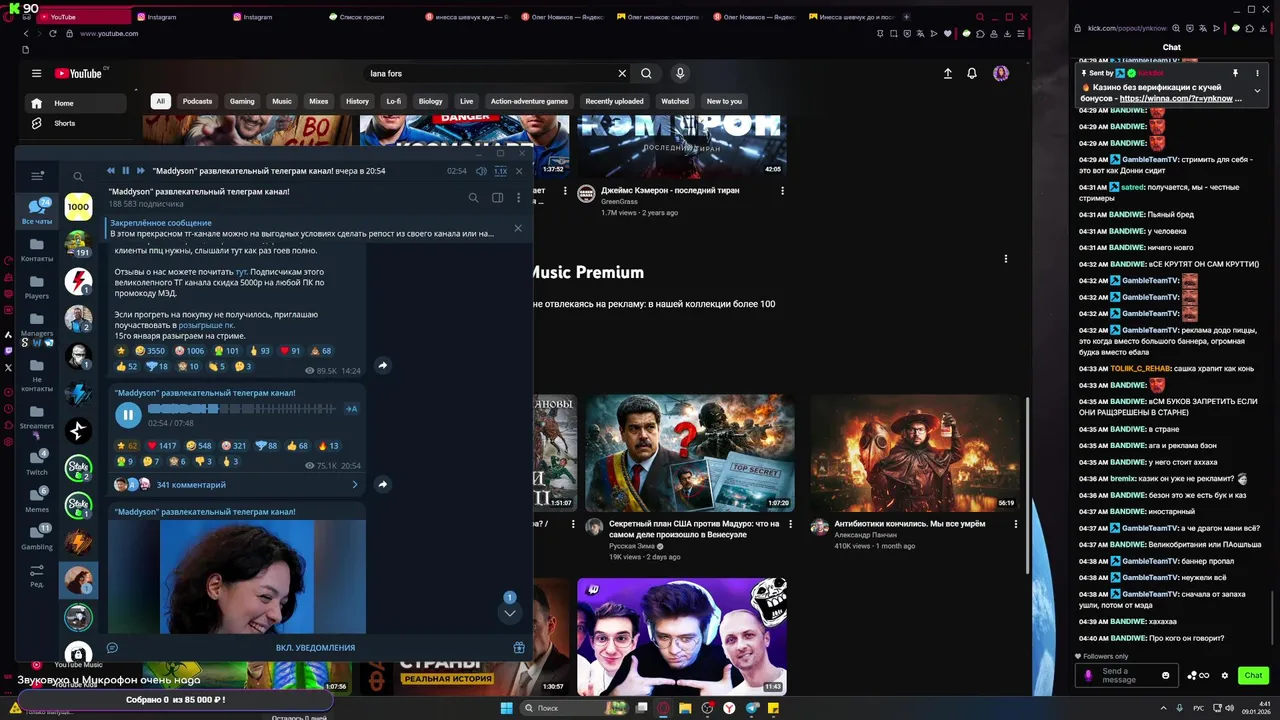Open the Контакты folder in Telegram
The height and width of the screenshot is (720, 1280).
[x=37, y=250]
